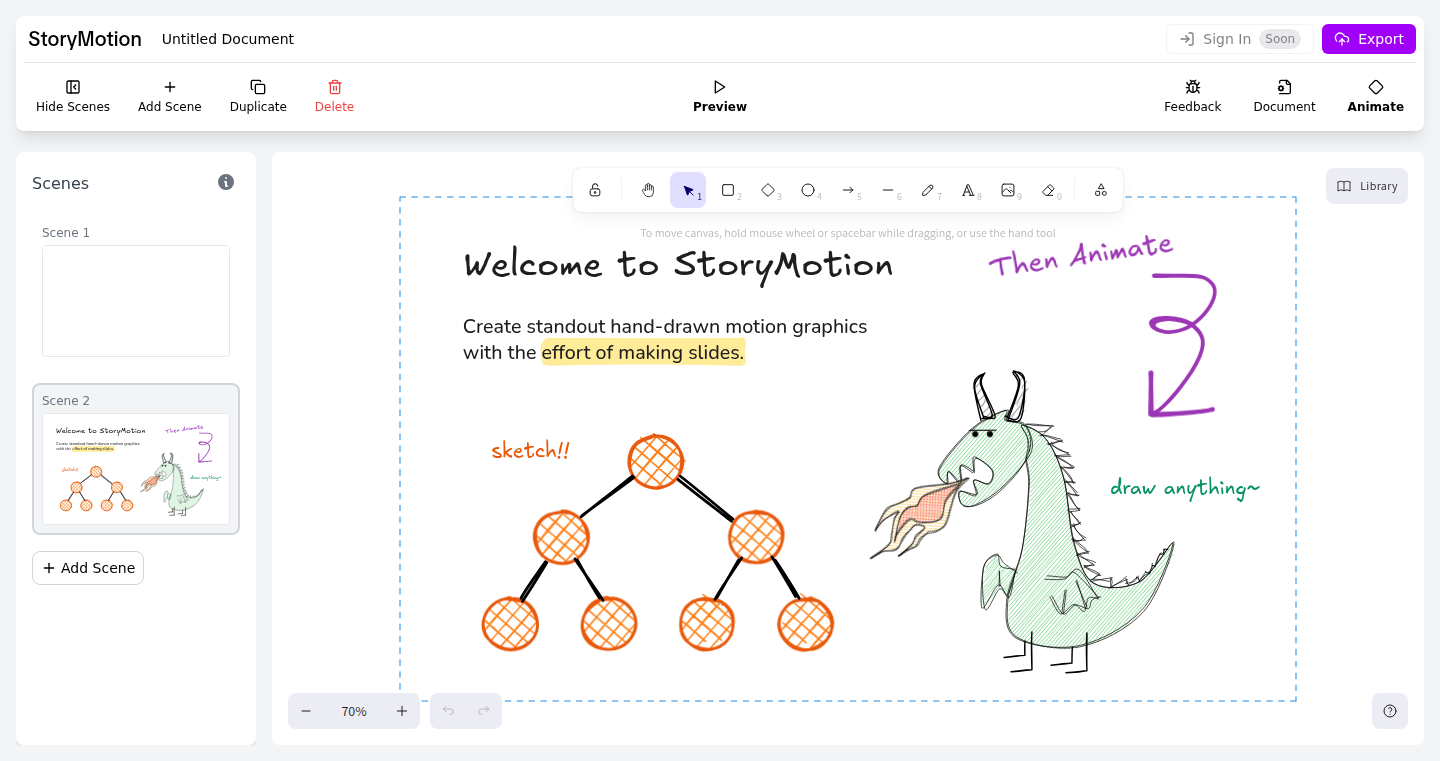Select the Text tool
This screenshot has height=761, width=1440.
968,190
